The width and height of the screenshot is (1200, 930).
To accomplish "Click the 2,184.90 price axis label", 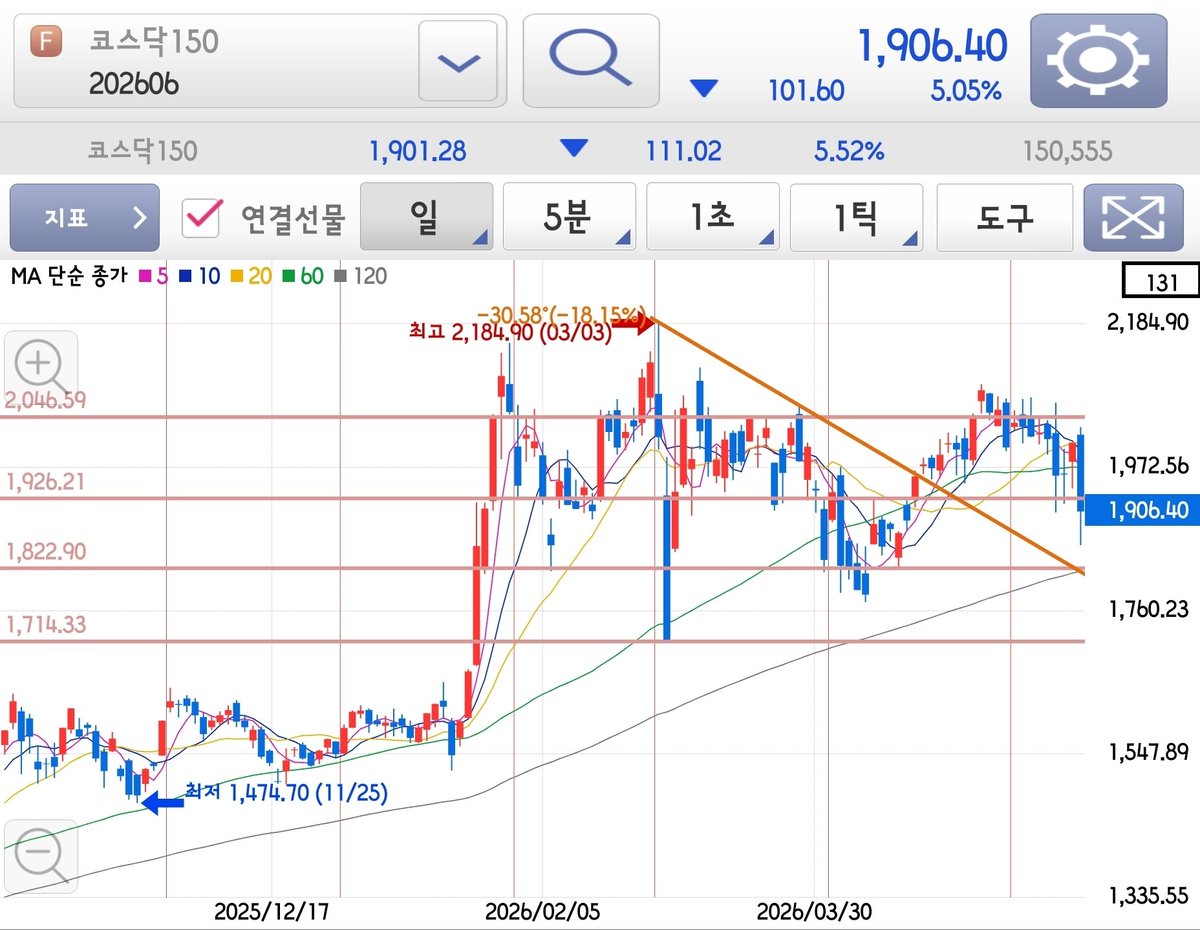I will (x=1149, y=323).
